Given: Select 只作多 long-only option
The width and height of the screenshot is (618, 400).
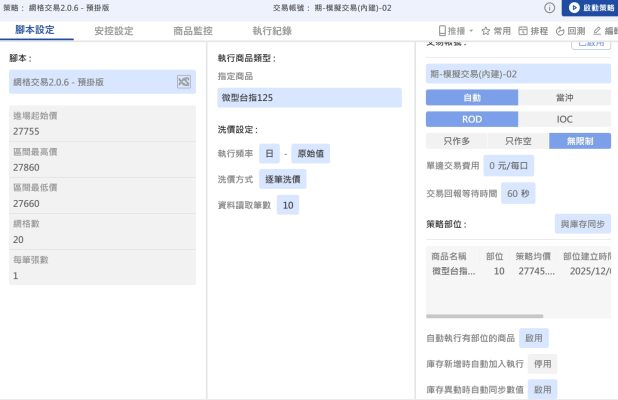Looking at the screenshot, I should coord(456,141).
